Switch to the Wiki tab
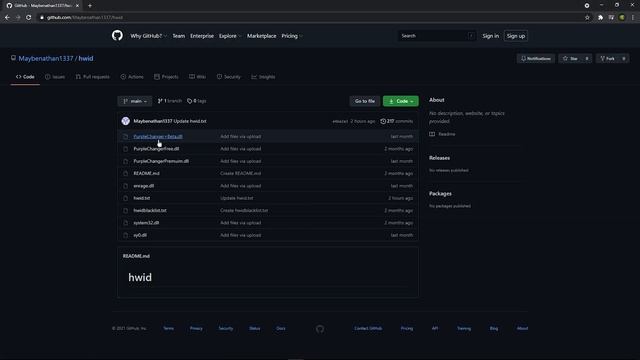 [198, 77]
